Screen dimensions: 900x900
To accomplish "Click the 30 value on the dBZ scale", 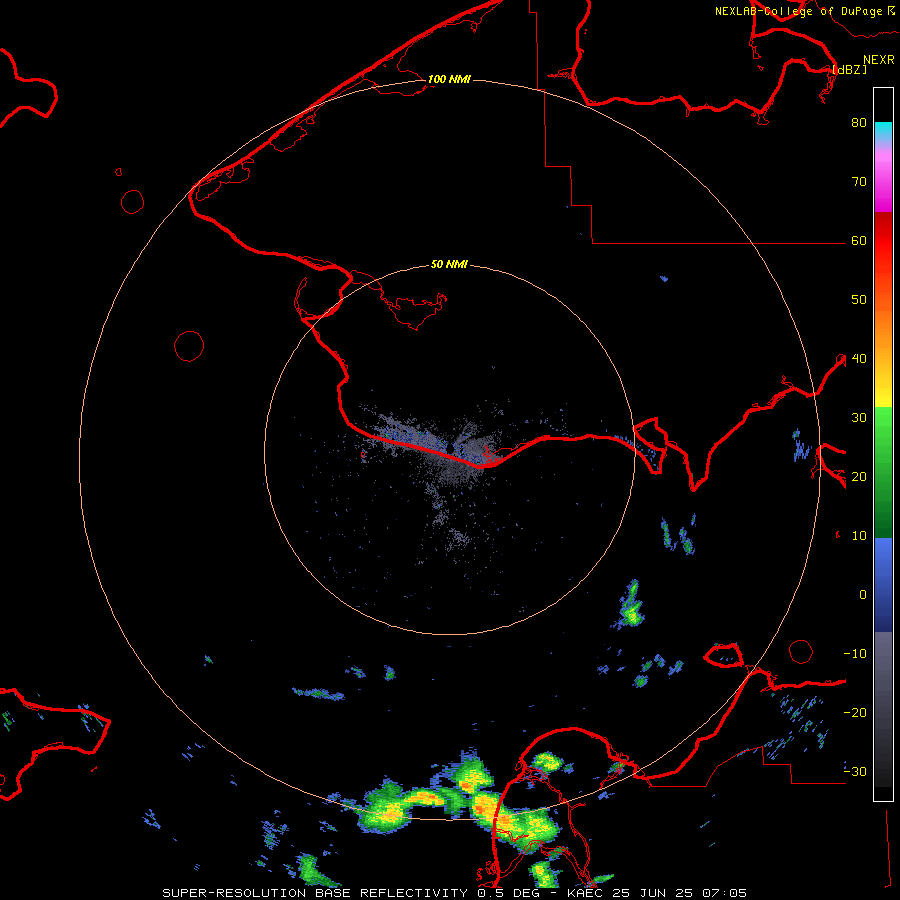I will 859,418.
